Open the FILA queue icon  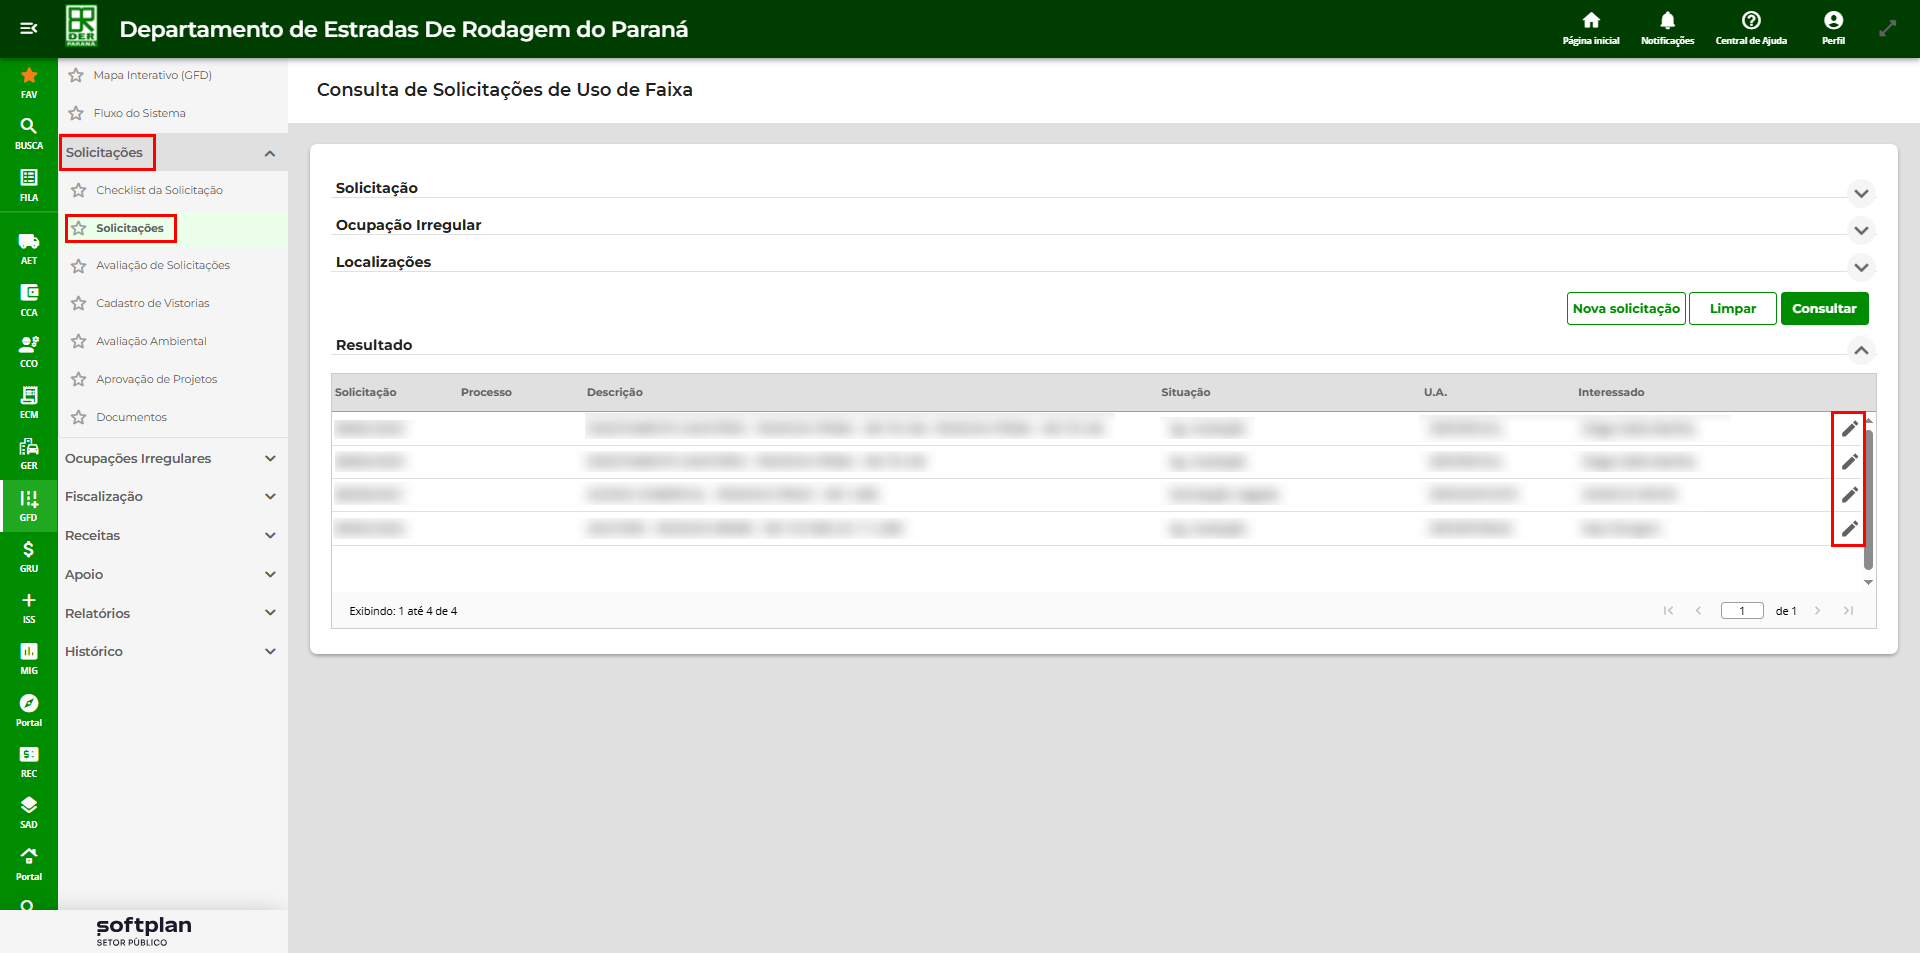(x=29, y=184)
